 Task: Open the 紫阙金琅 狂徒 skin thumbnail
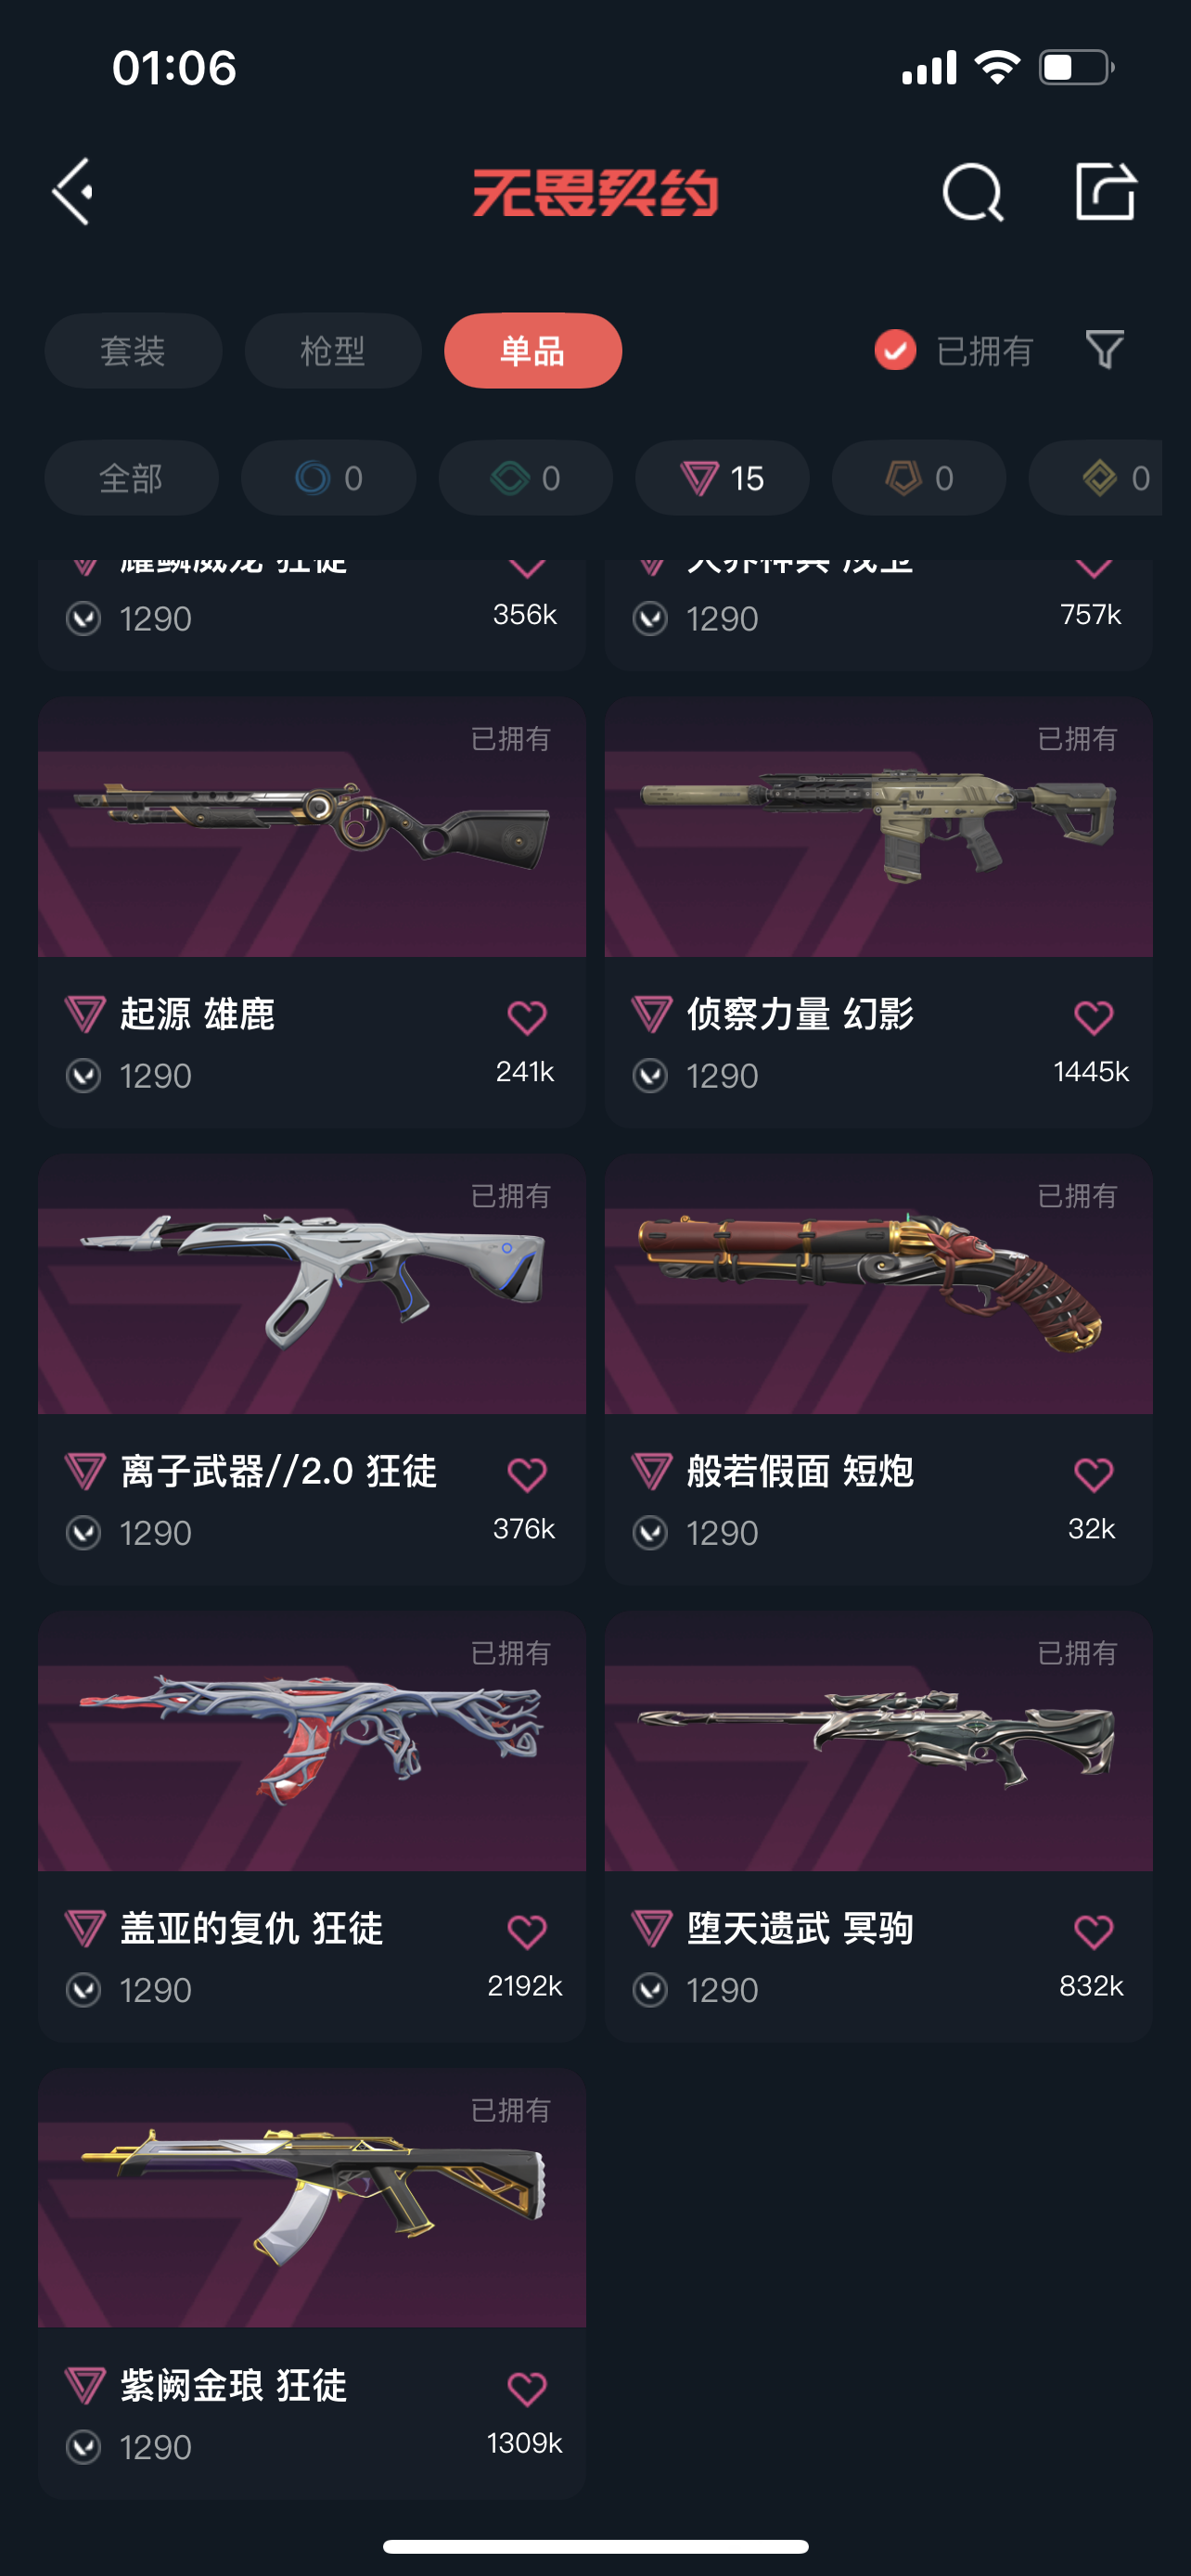[312, 2198]
